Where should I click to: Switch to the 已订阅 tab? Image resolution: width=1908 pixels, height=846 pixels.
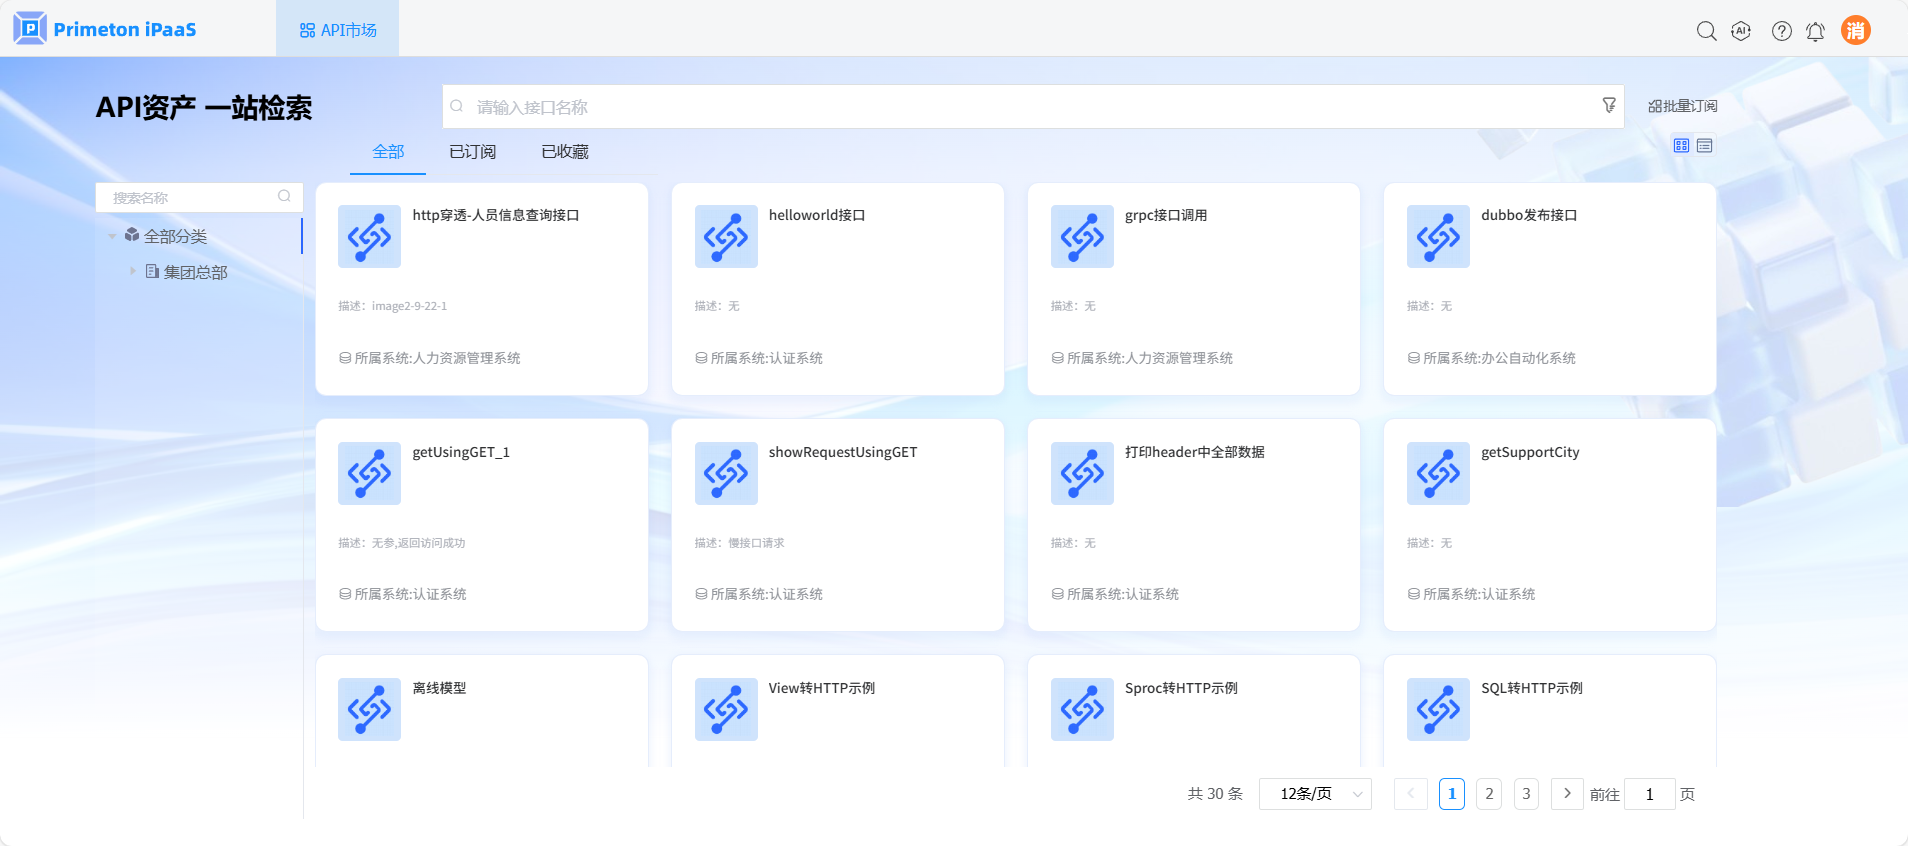[x=472, y=152]
